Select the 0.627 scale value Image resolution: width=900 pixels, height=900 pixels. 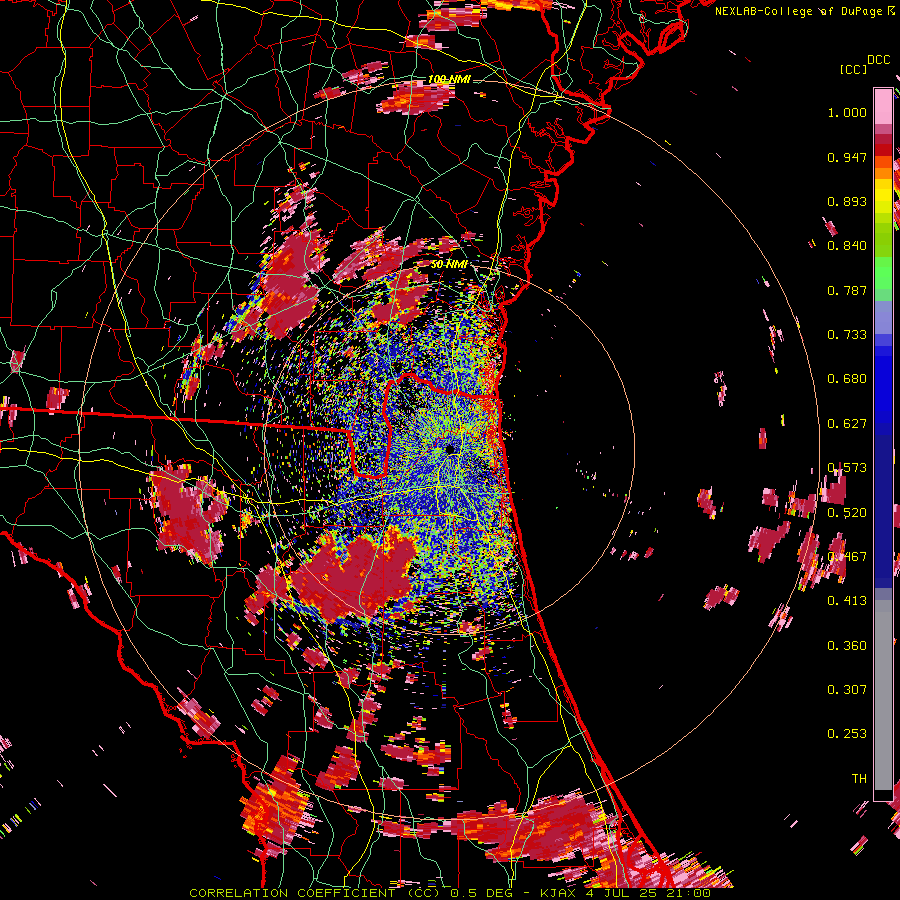coord(847,424)
